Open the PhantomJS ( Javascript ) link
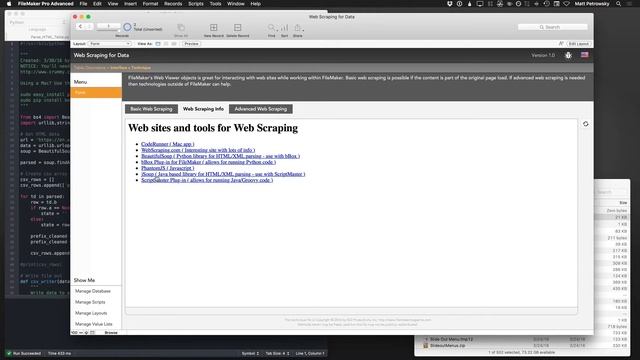The height and width of the screenshot is (360, 640). pyautogui.click(x=168, y=168)
